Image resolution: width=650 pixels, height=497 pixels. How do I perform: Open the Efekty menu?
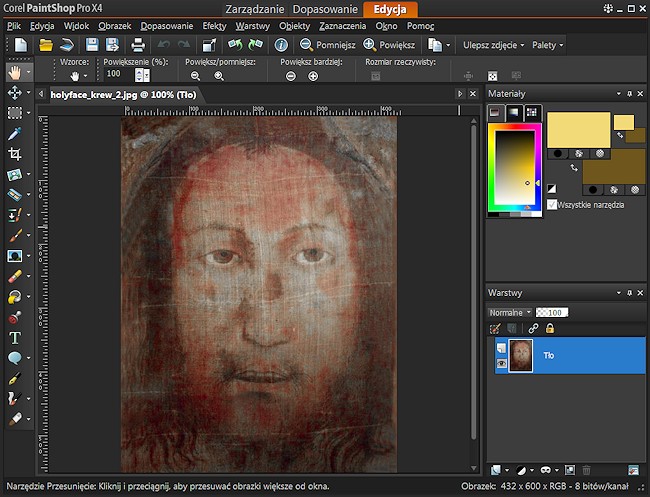point(214,26)
